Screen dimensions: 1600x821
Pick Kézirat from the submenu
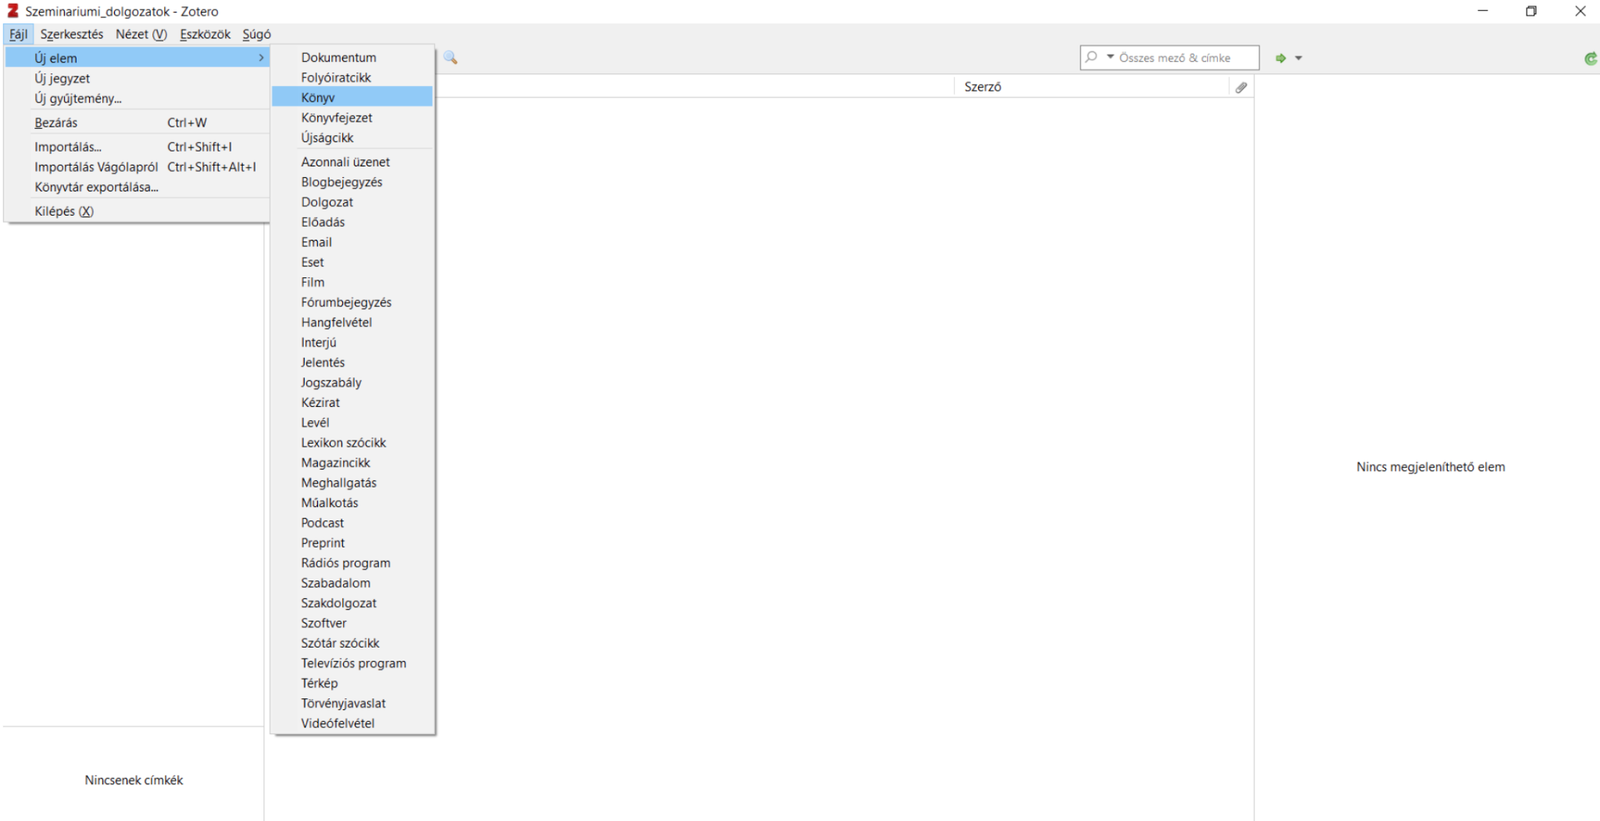coord(352,401)
